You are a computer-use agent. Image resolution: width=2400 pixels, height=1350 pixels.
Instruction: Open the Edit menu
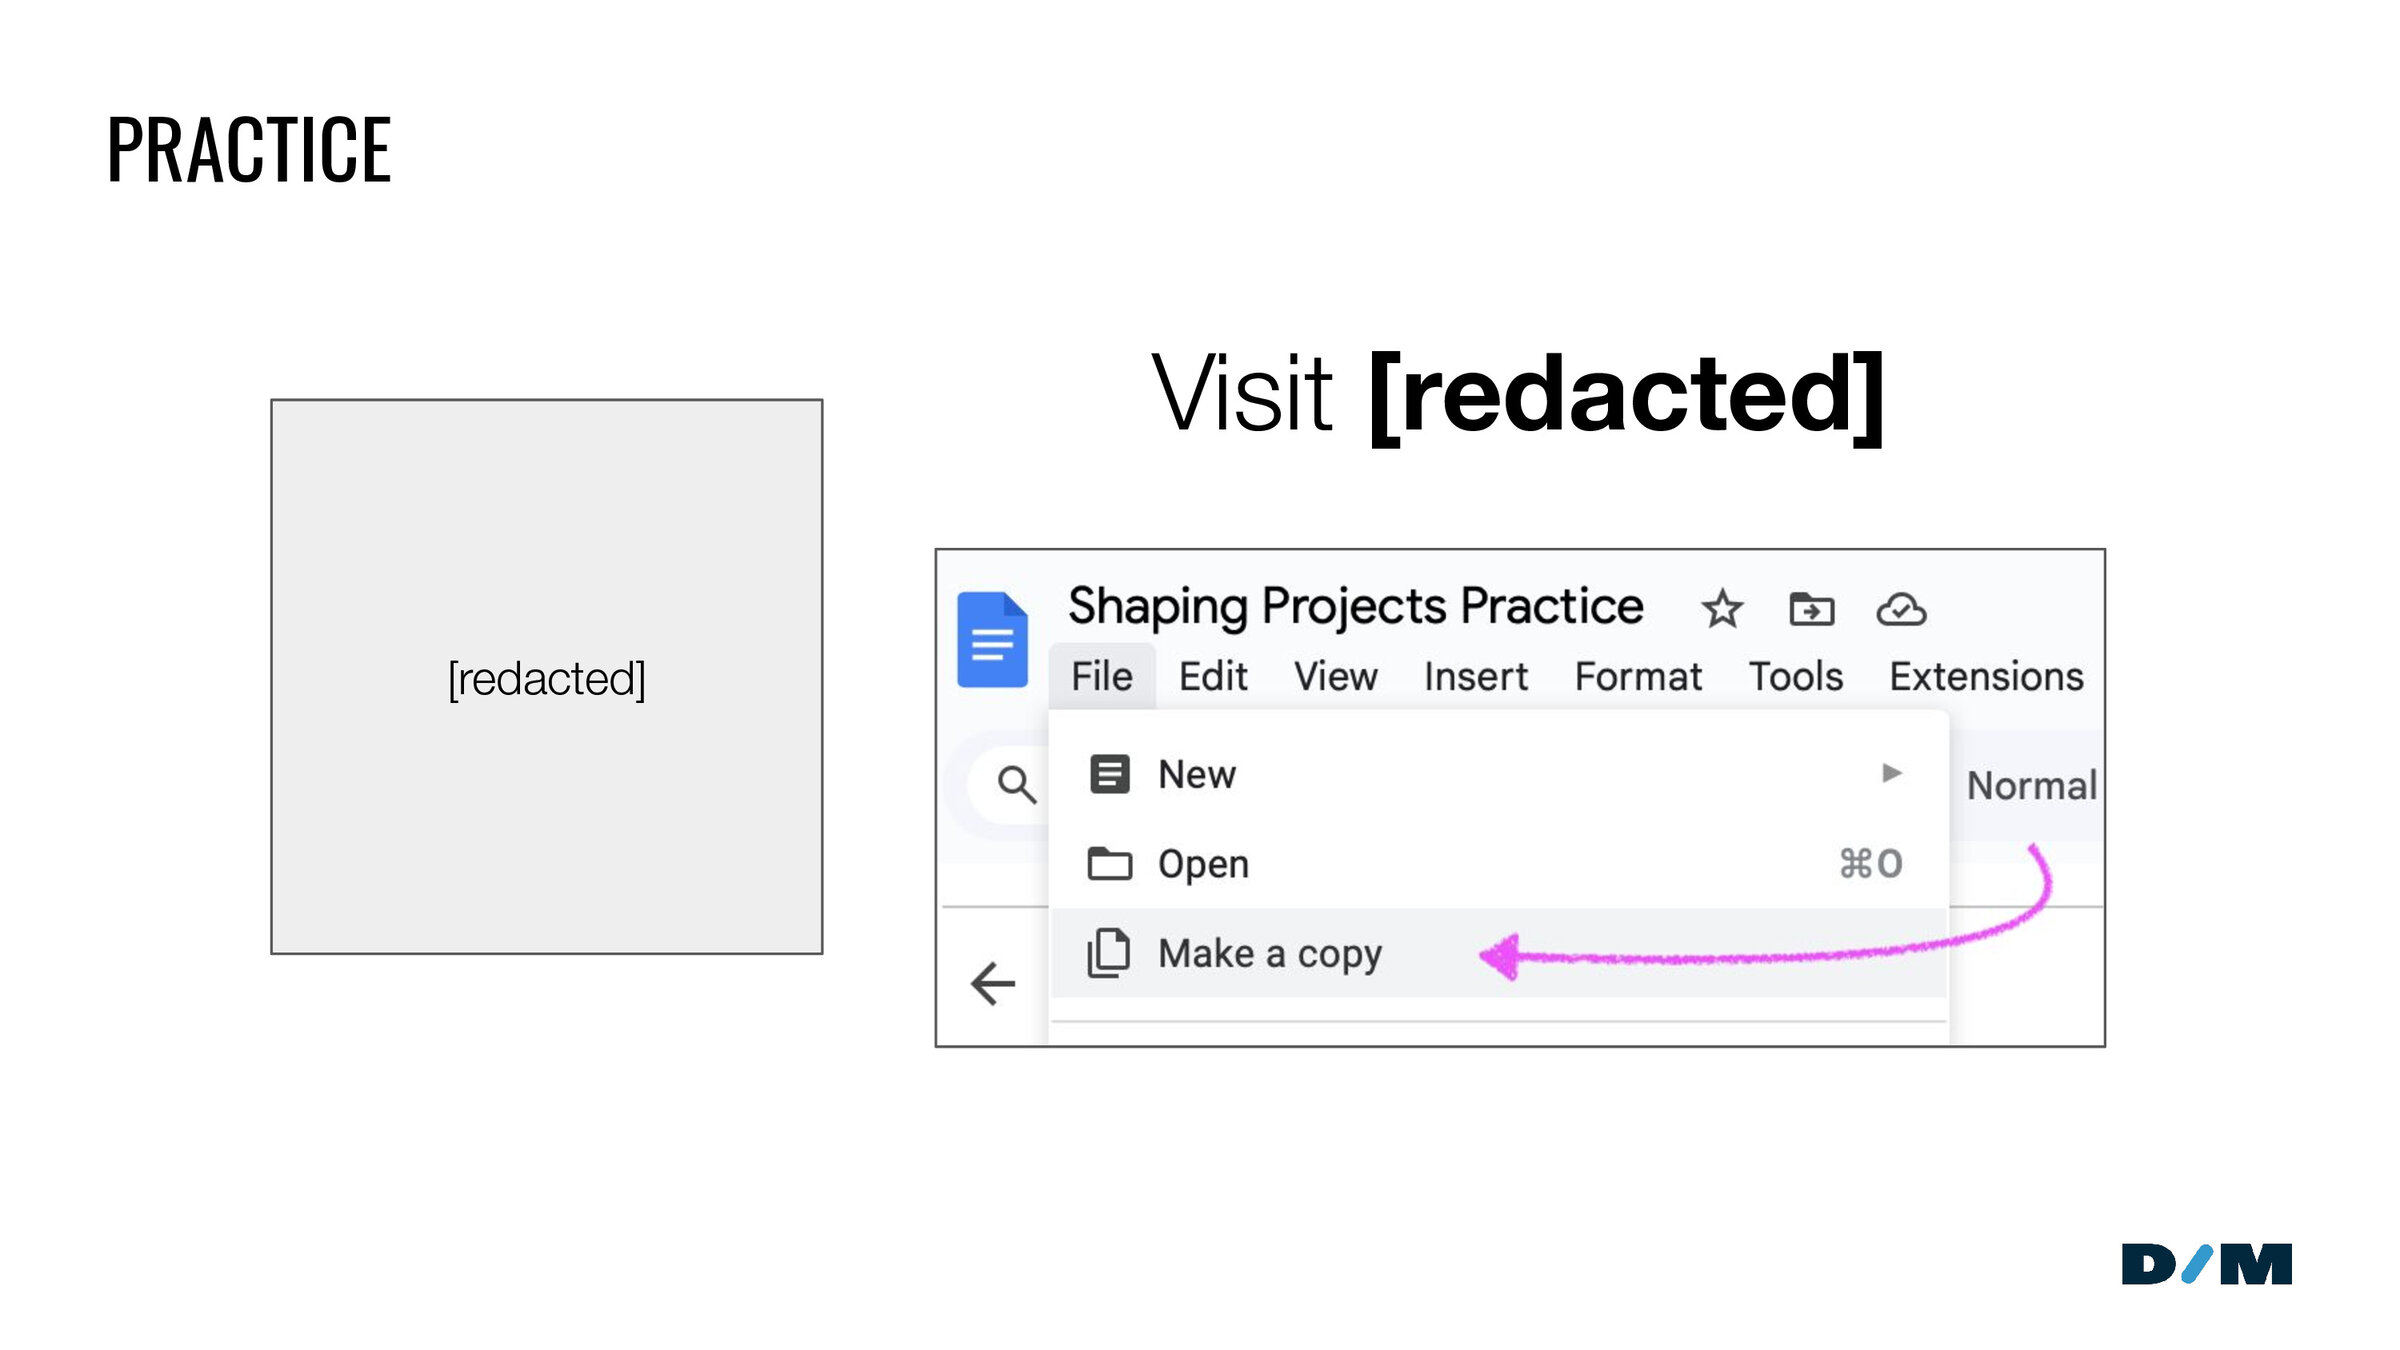pos(1213,677)
